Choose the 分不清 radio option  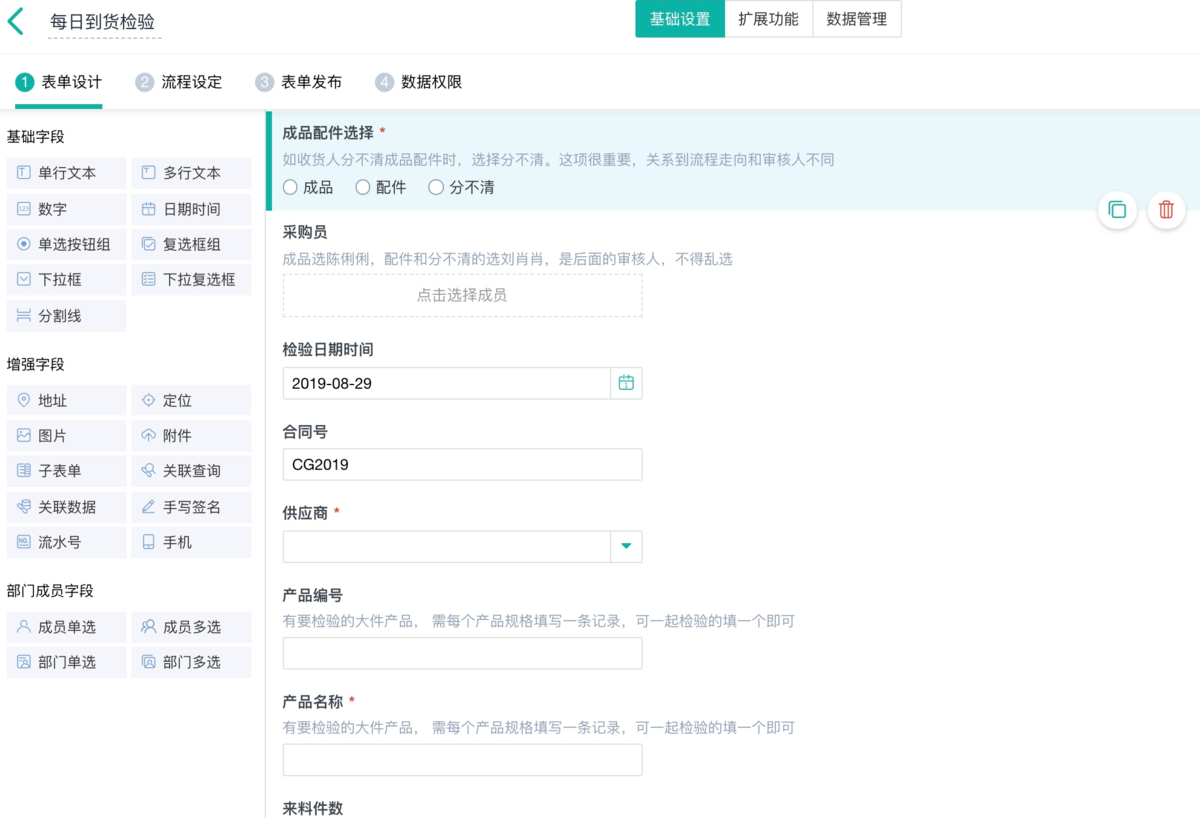pos(436,187)
